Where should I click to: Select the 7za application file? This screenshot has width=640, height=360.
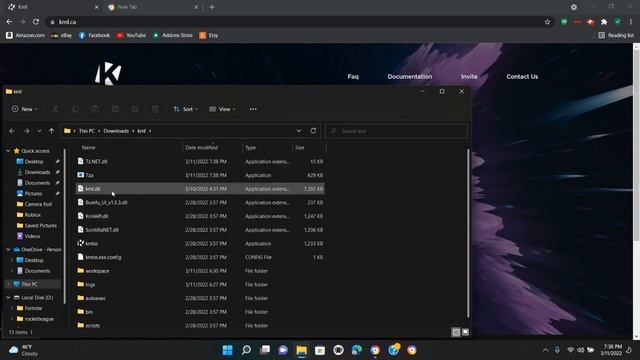[x=200, y=175]
